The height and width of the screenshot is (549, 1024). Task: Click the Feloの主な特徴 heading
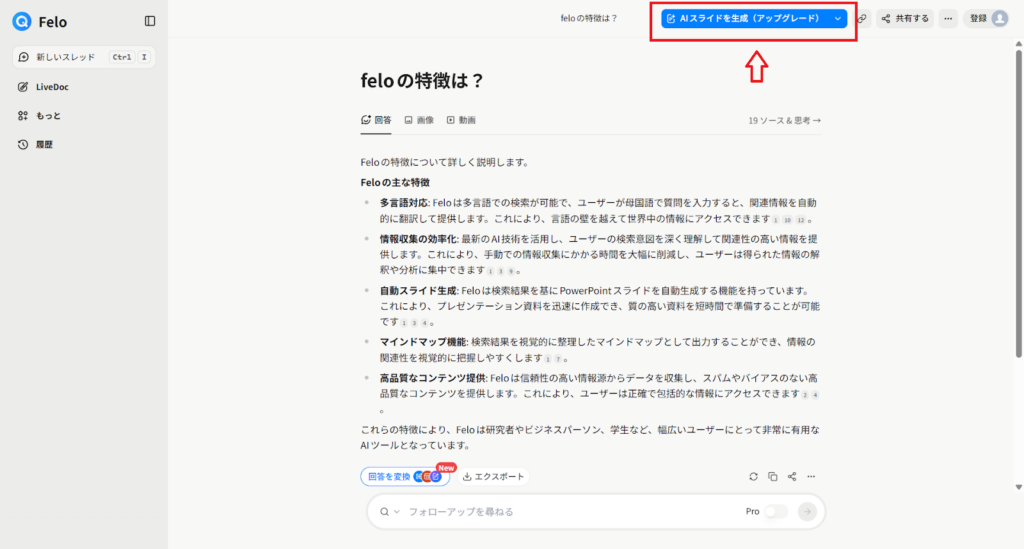point(395,182)
